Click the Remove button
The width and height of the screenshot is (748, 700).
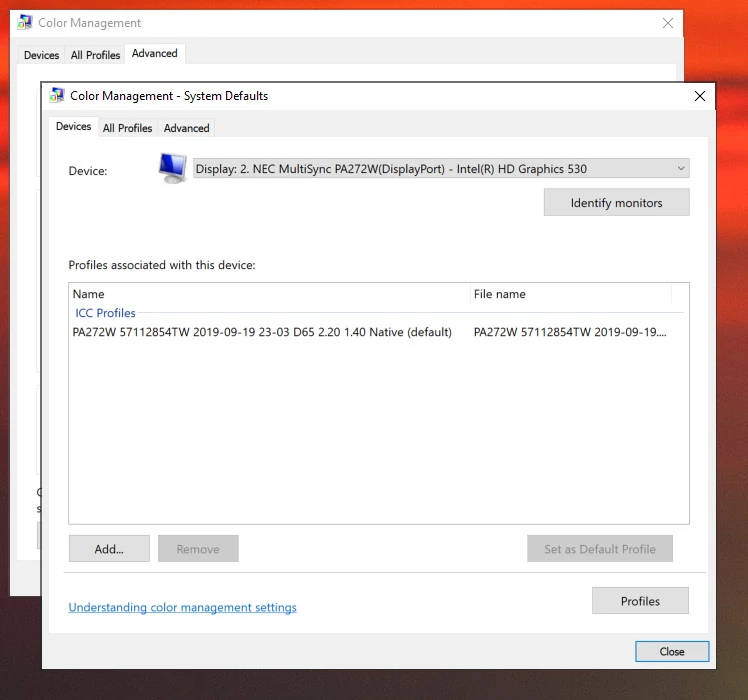pos(198,549)
